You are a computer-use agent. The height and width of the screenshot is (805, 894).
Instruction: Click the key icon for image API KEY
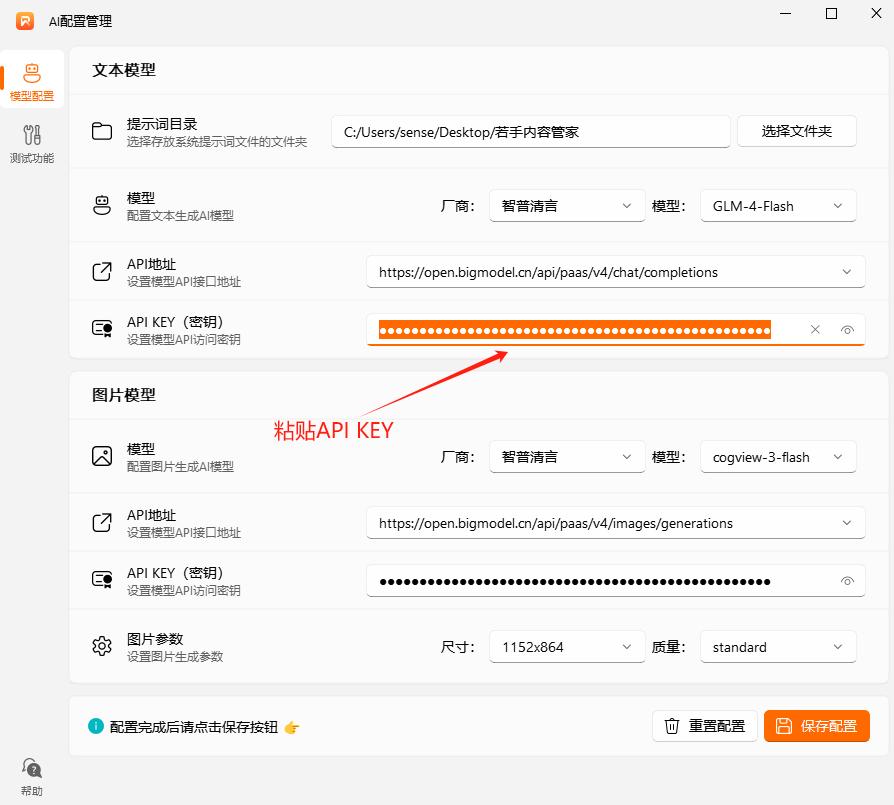click(x=101, y=580)
